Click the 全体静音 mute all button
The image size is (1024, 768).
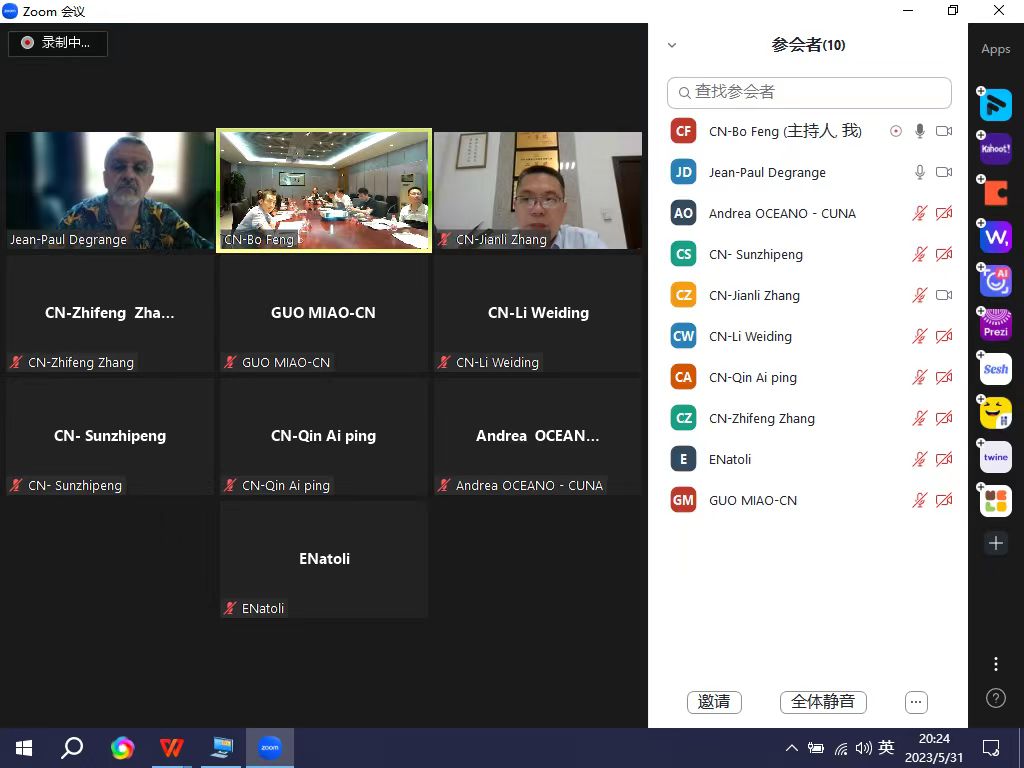pyautogui.click(x=823, y=702)
